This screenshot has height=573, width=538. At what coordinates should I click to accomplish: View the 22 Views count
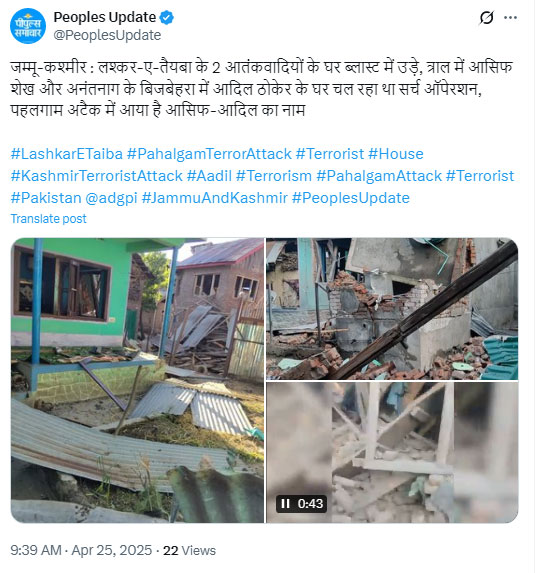pyautogui.click(x=189, y=550)
